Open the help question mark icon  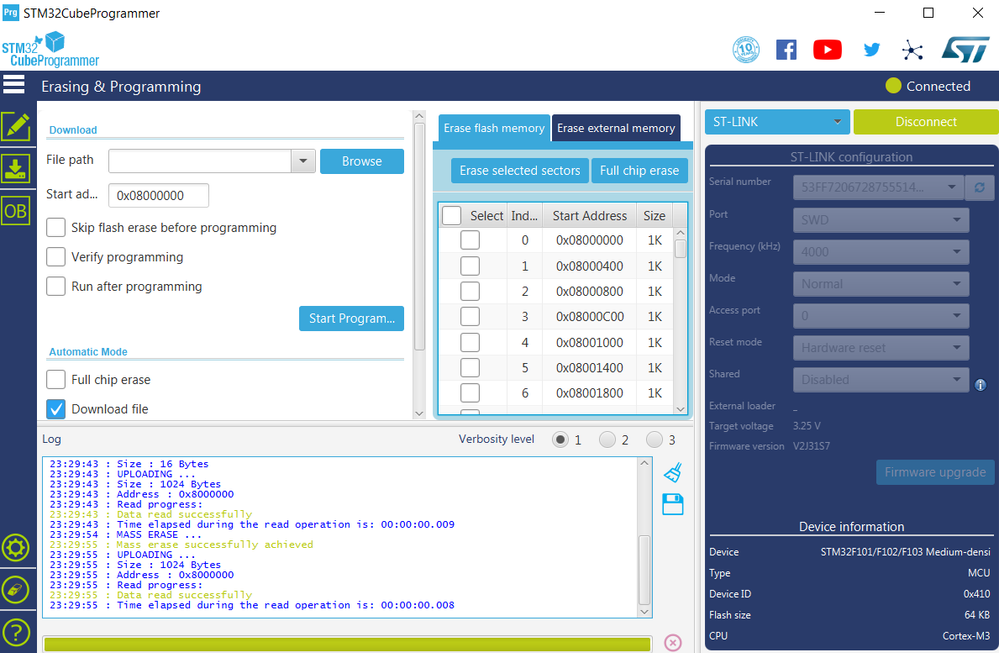(15, 632)
